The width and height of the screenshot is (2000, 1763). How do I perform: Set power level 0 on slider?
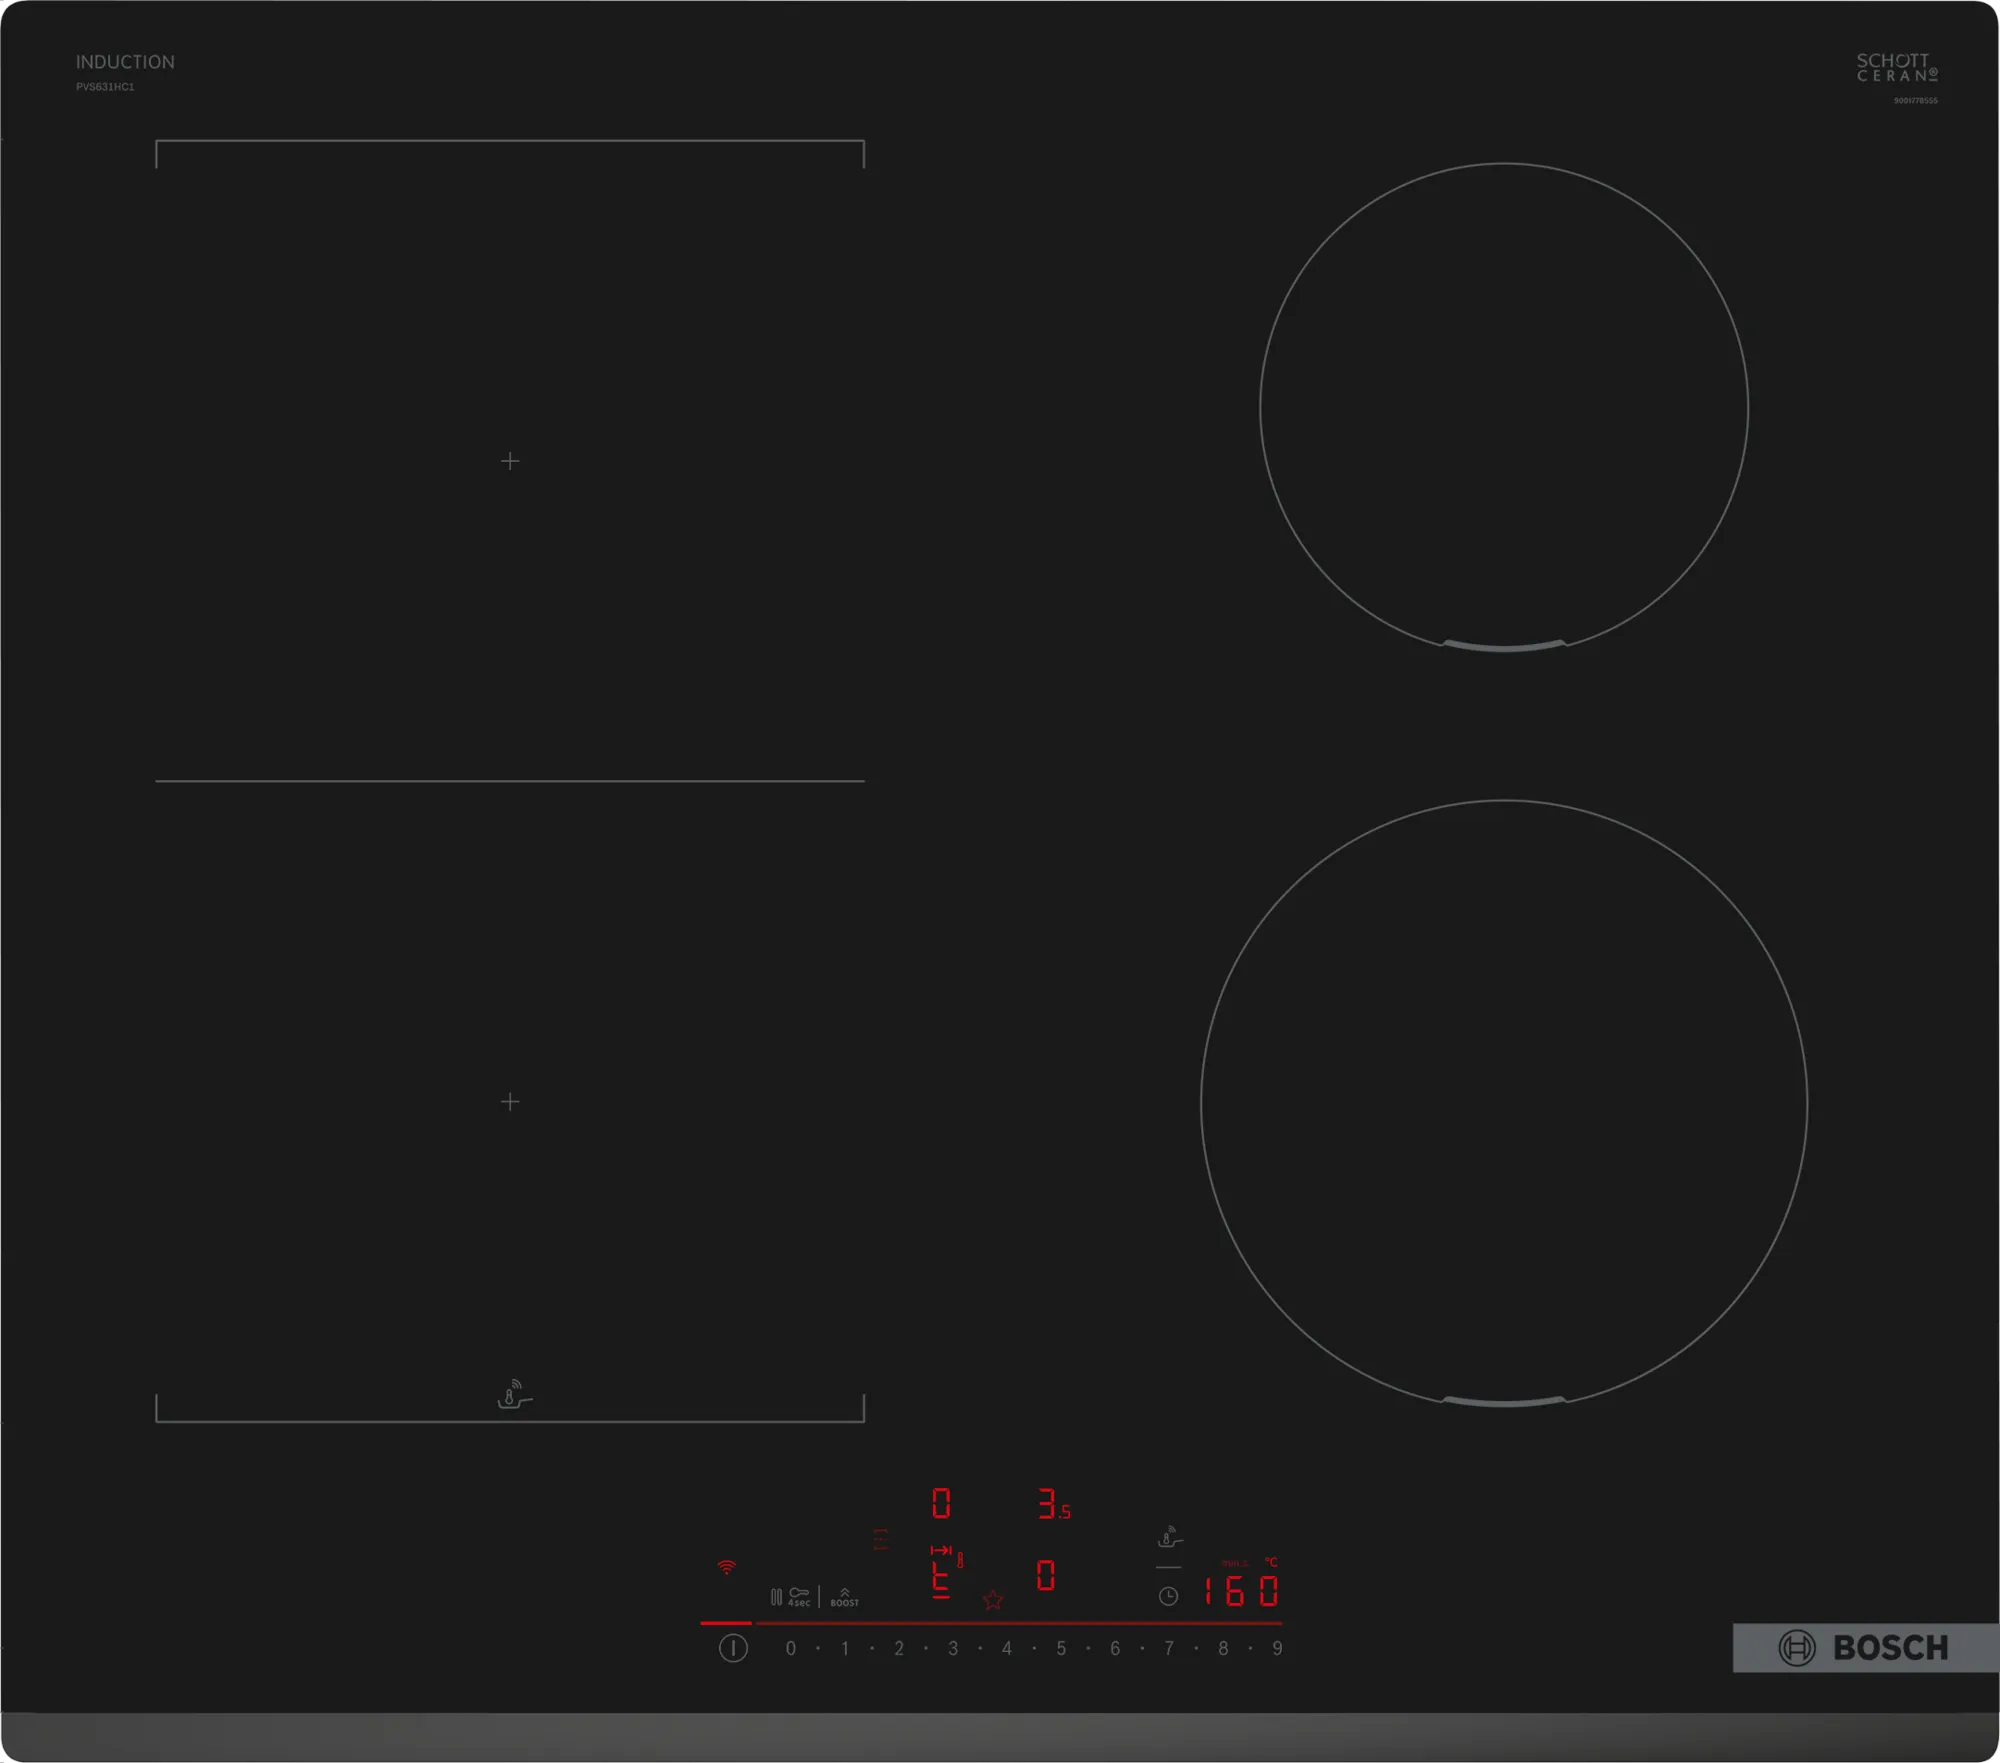(x=791, y=1648)
